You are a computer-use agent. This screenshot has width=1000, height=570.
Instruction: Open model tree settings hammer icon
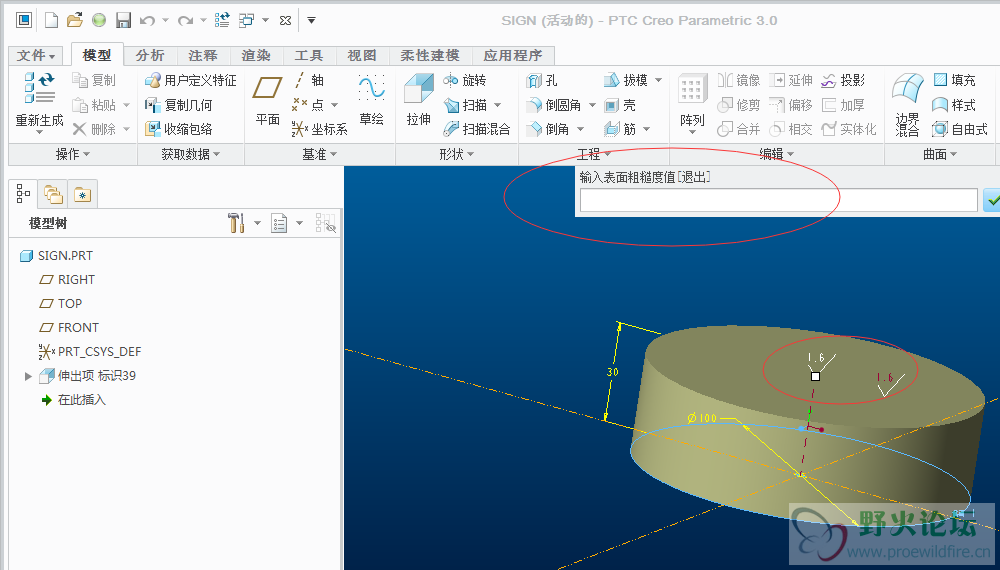click(237, 223)
